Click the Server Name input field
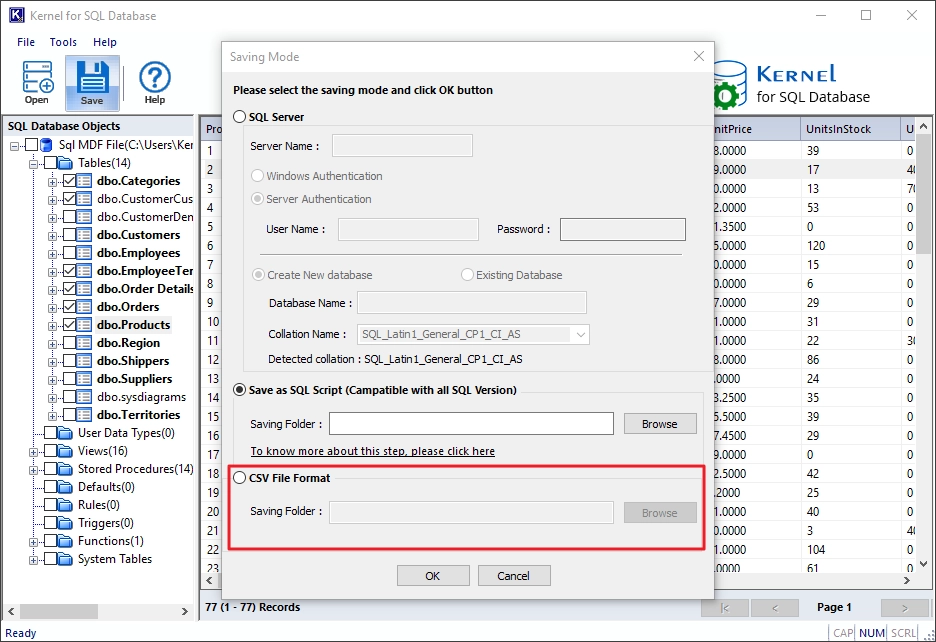 coord(402,146)
